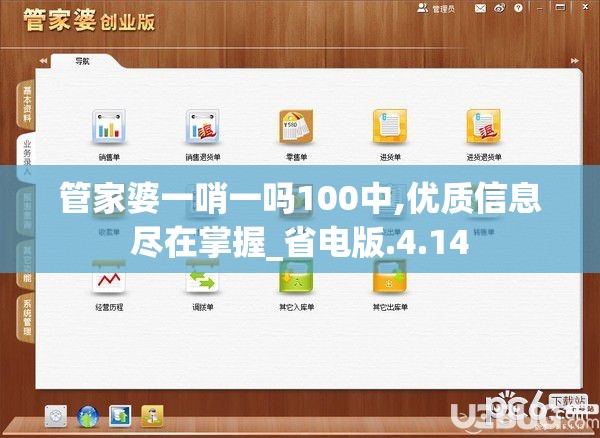
Task: Switch to the 基本资料 side tab
Action: click(27, 104)
